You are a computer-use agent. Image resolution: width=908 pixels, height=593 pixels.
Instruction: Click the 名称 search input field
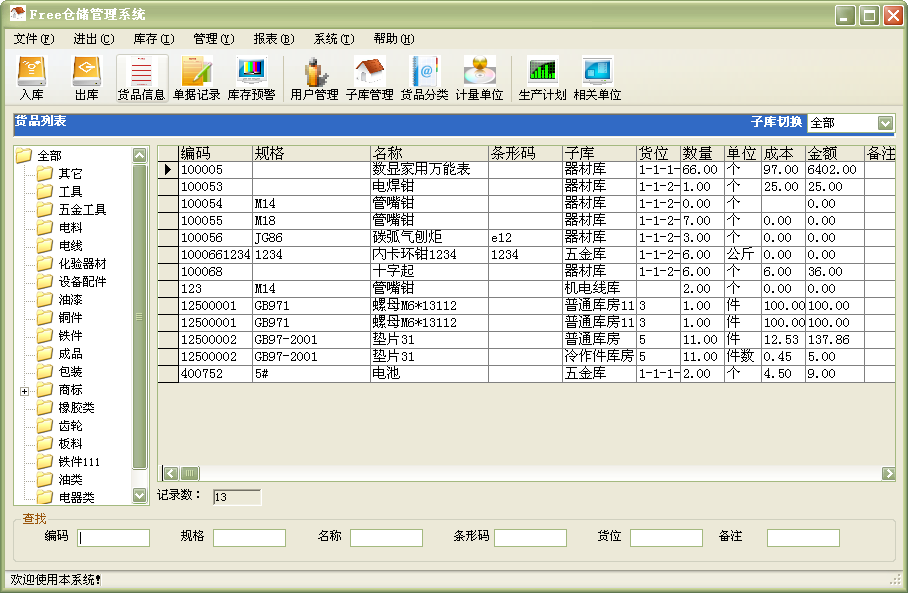(386, 538)
